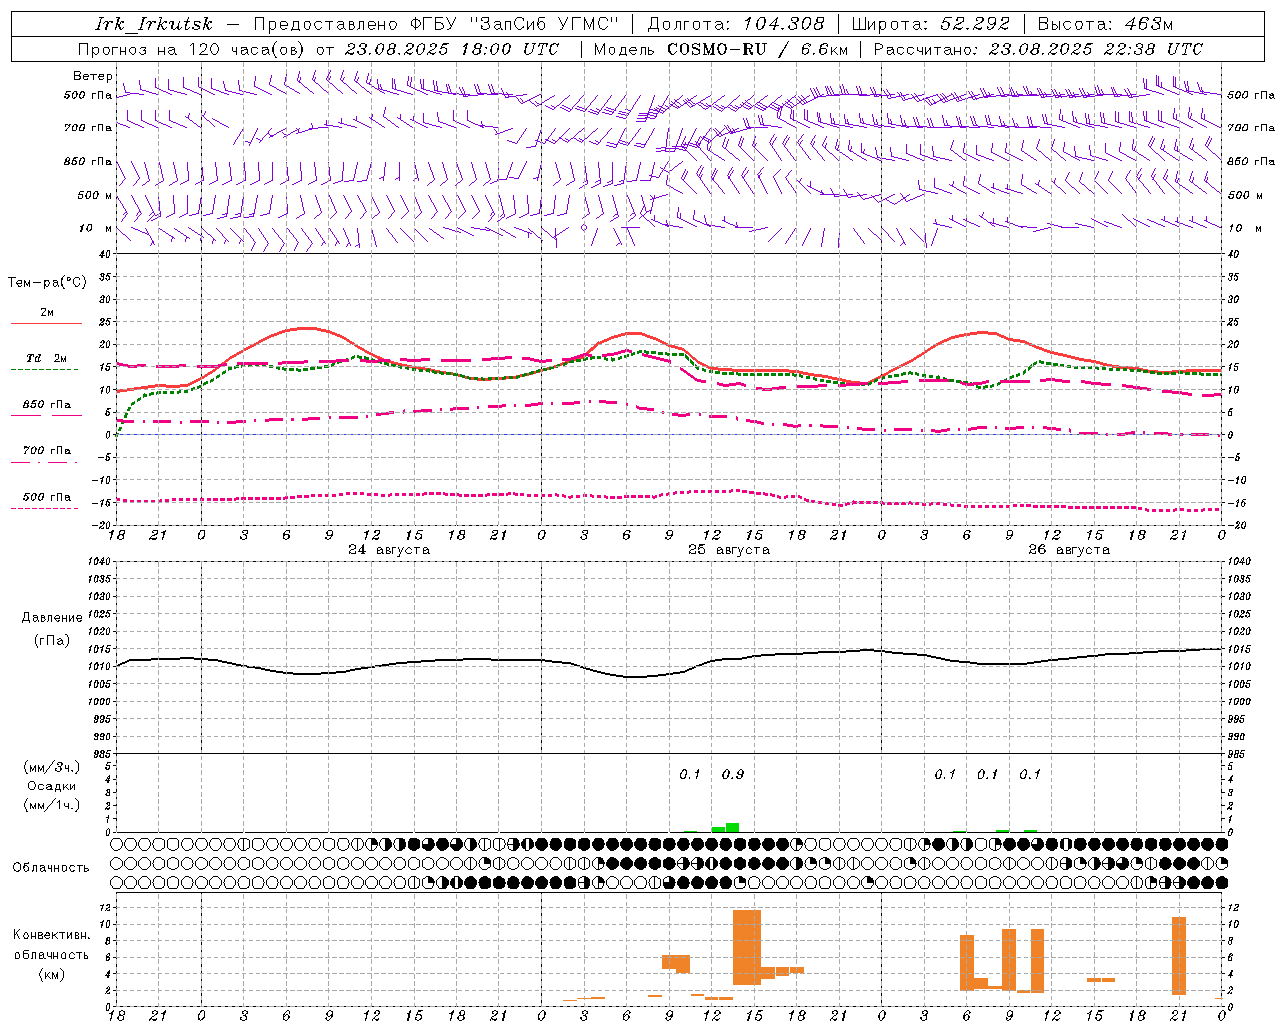Click the red 2м temperature legend line
1280x1024 pixels.
pos(46,323)
